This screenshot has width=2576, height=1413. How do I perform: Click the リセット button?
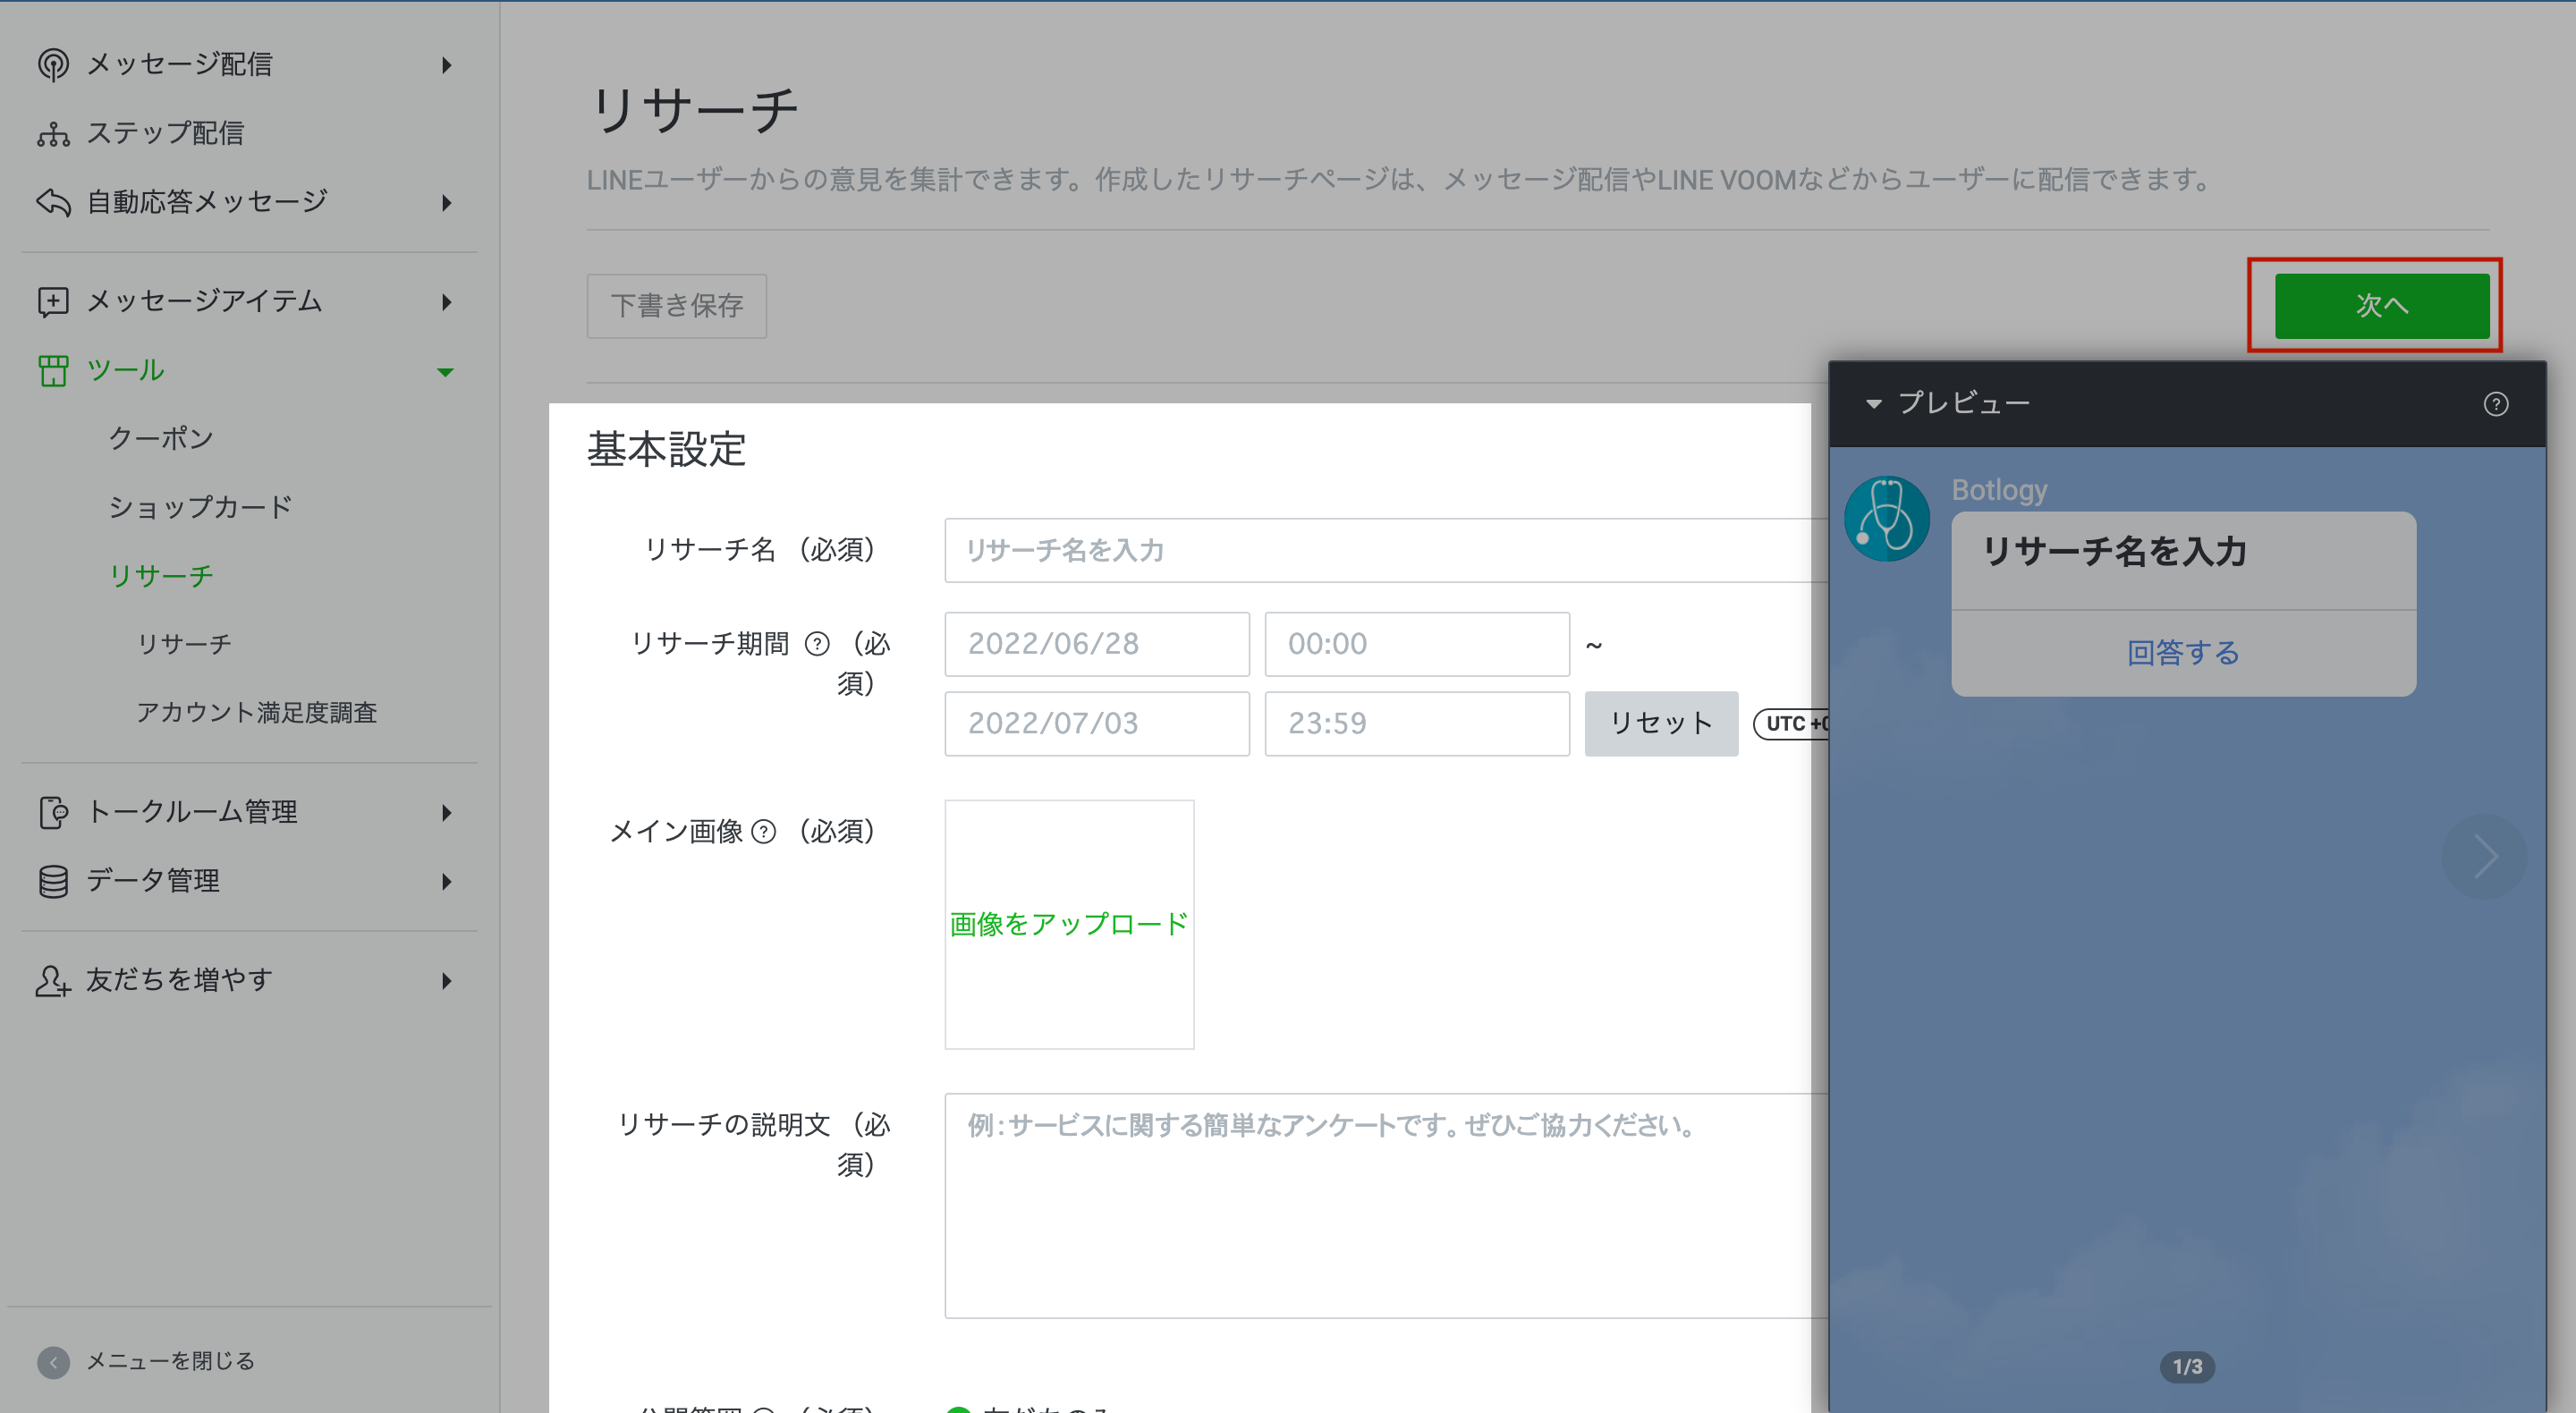[x=1660, y=723]
